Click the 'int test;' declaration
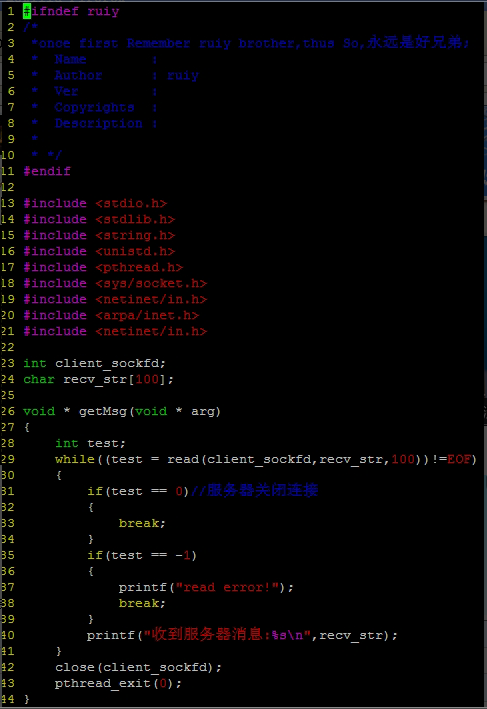487x709 pixels. [x=90, y=443]
